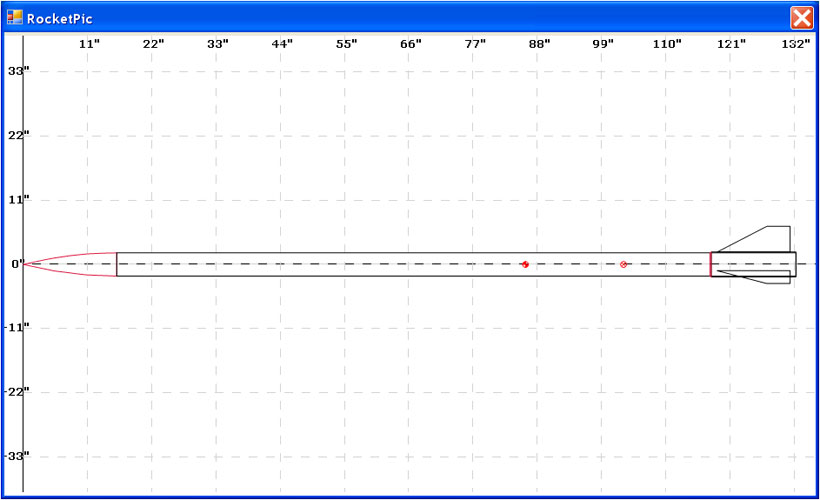Click the RocketPic title bar app icon

coord(15,17)
